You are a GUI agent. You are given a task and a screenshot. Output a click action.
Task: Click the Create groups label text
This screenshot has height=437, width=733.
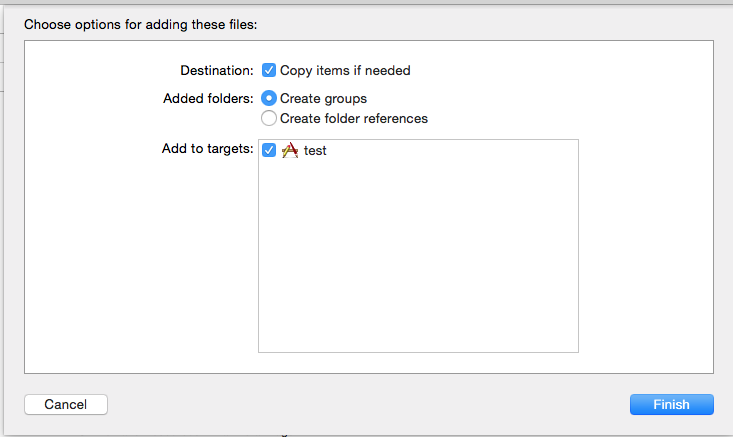tap(323, 99)
